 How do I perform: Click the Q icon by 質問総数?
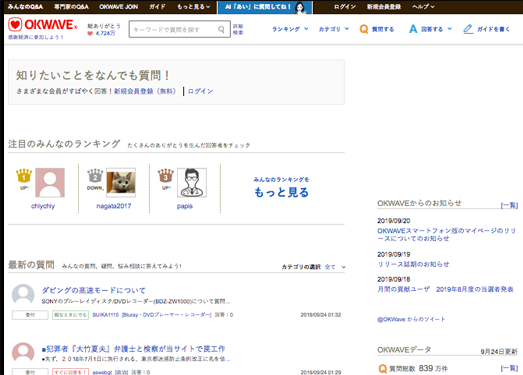(383, 369)
